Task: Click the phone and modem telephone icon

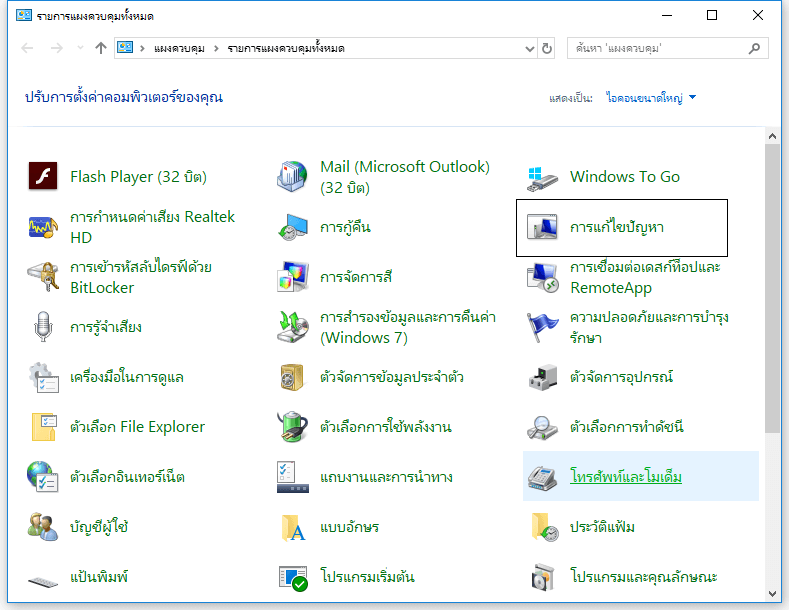Action: tap(542, 477)
